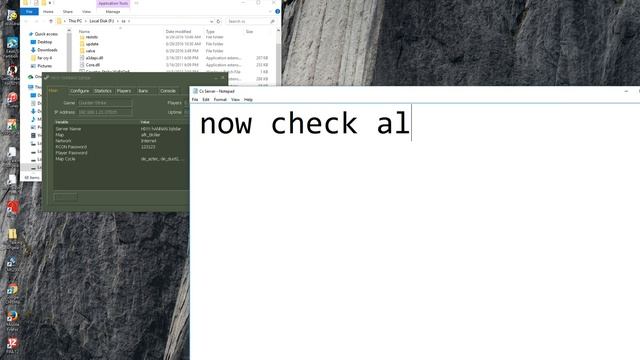Screen dimensions: 640x360
Task: Select the 'RCON Password' variable row
Action: coord(121,147)
